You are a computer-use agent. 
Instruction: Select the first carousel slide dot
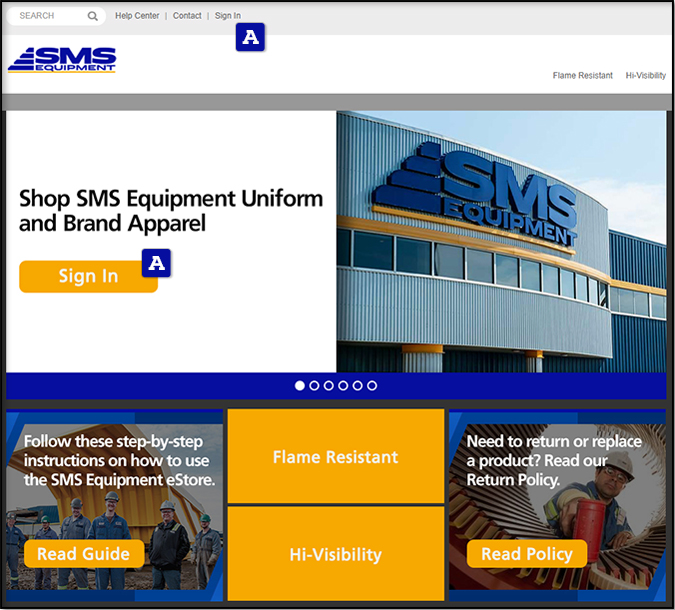(300, 385)
